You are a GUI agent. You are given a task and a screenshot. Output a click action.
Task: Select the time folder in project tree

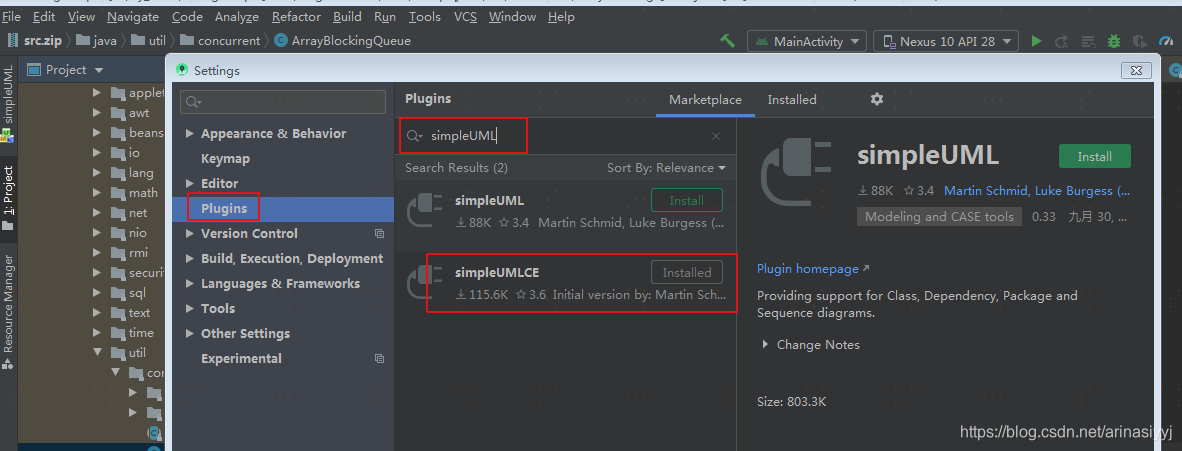coord(132,333)
